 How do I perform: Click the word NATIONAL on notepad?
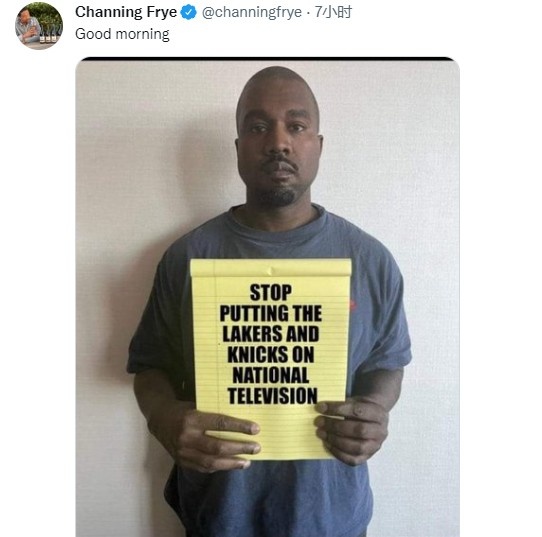[271, 375]
